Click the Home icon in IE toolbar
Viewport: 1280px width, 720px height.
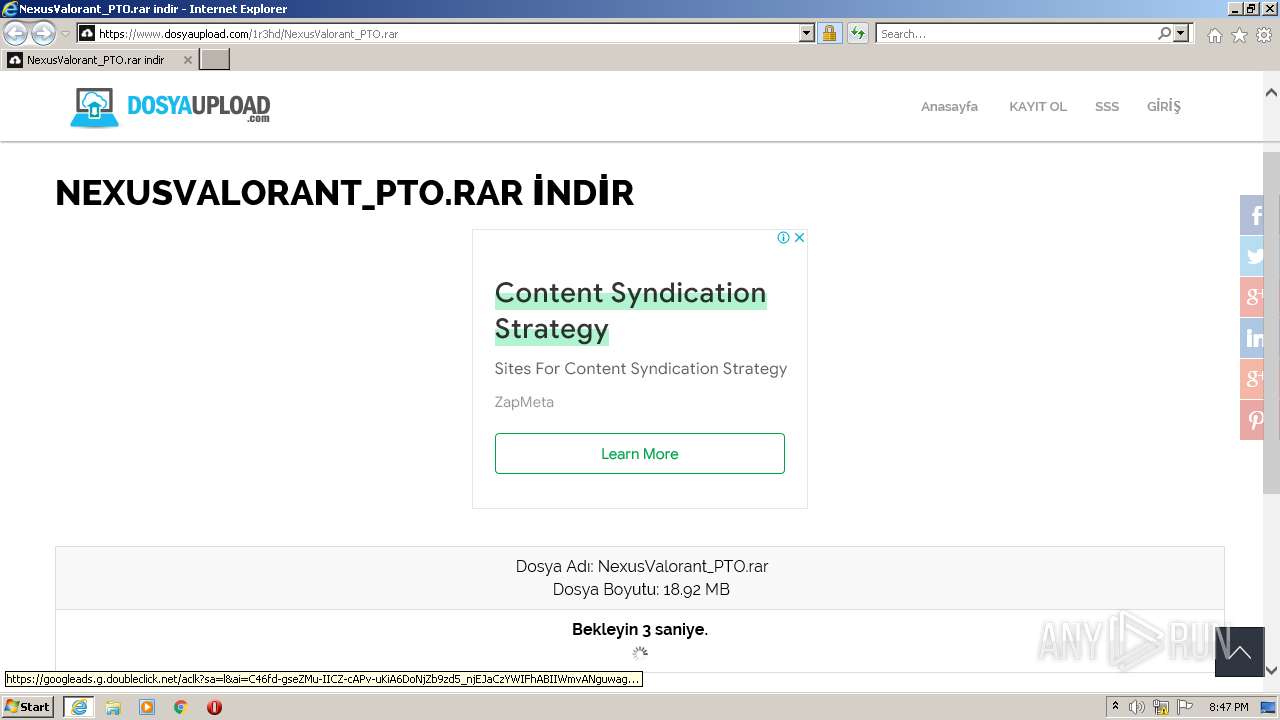[1214, 35]
